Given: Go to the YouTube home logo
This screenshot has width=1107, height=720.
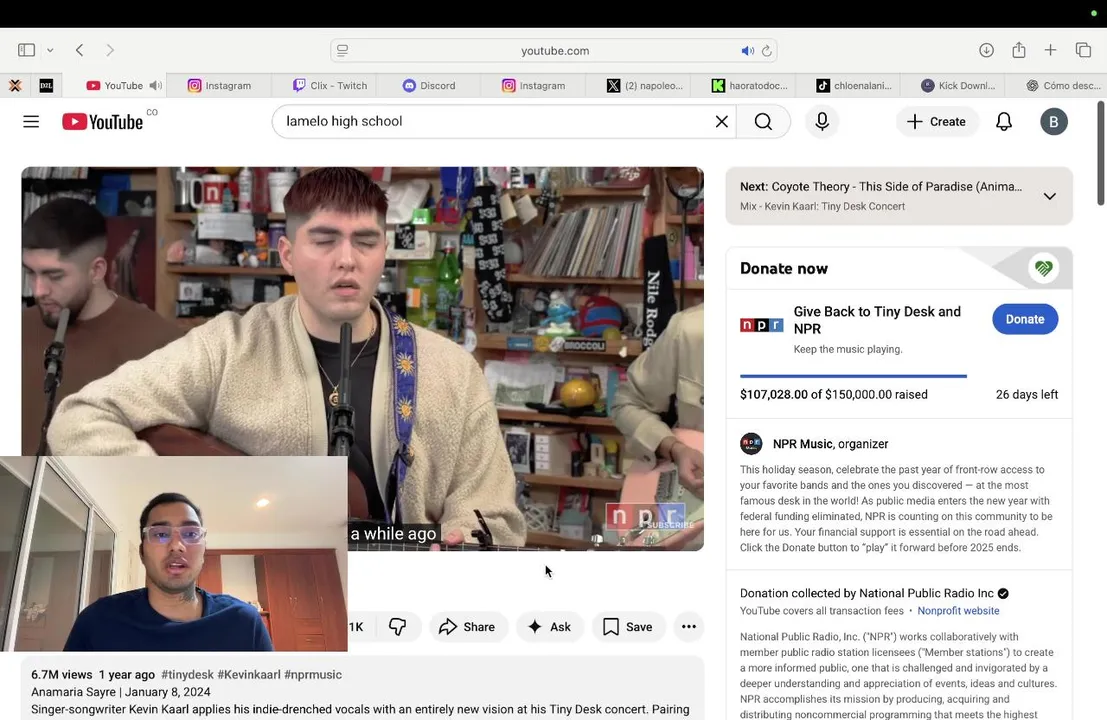Looking at the screenshot, I should click(x=102, y=121).
